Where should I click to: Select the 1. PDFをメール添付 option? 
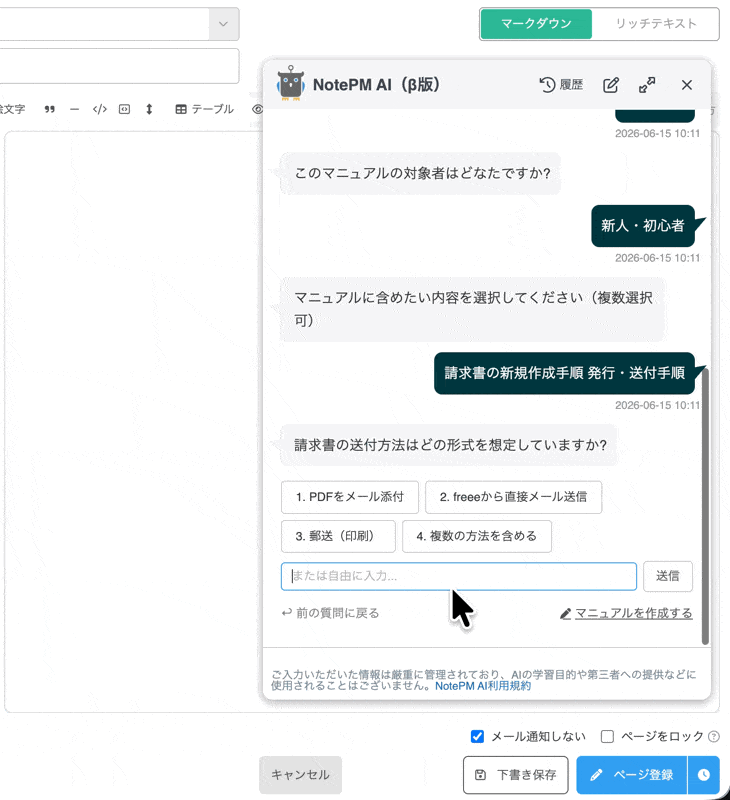(x=349, y=497)
